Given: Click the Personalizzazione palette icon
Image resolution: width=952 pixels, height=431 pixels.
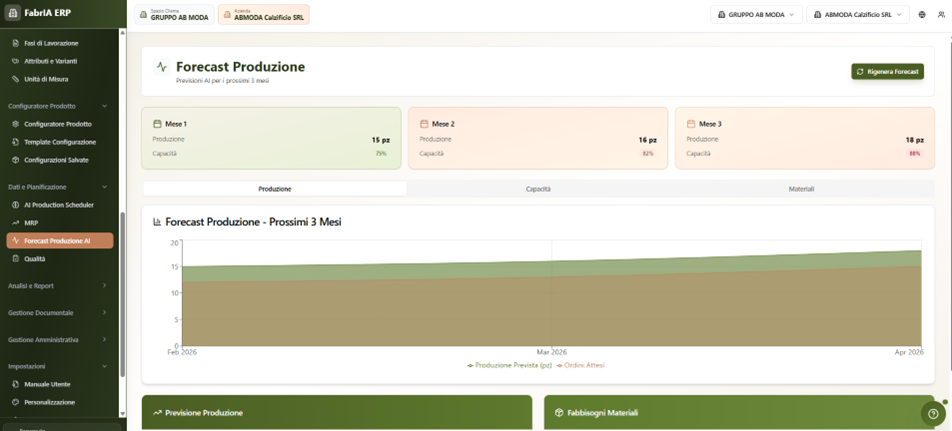Looking at the screenshot, I should coord(16,402).
